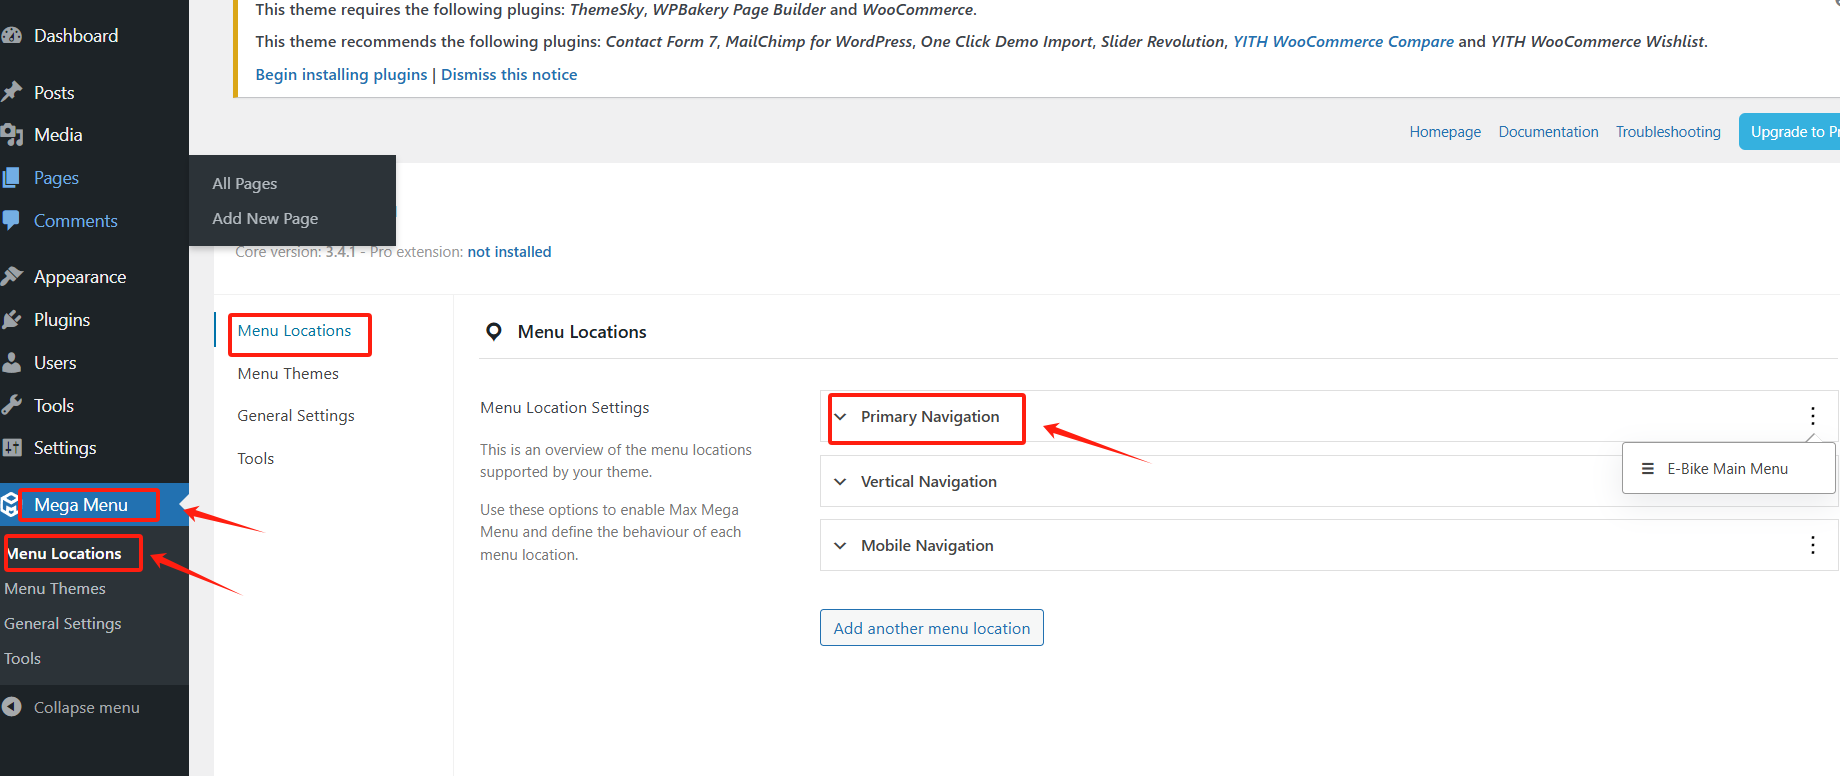This screenshot has height=776, width=1840.
Task: Click the Tools wrench icon
Action: [12, 405]
